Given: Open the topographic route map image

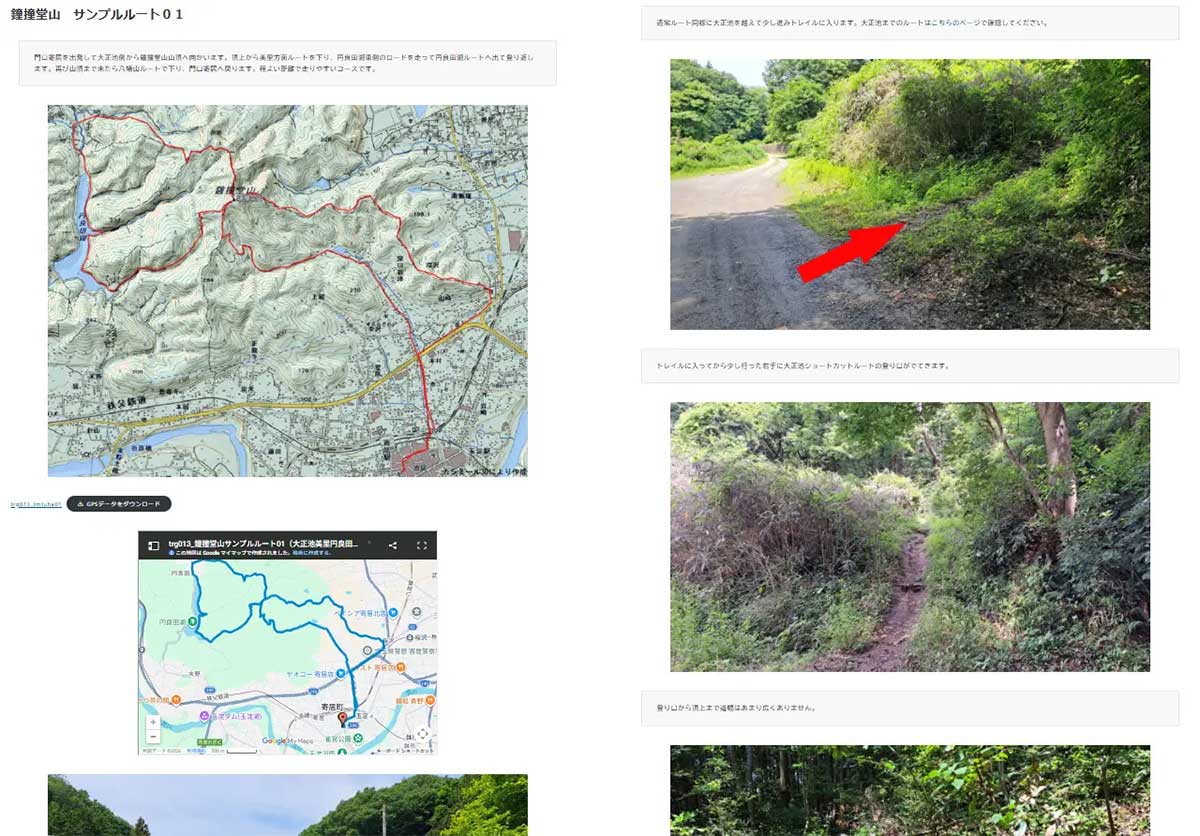Looking at the screenshot, I should point(287,290).
